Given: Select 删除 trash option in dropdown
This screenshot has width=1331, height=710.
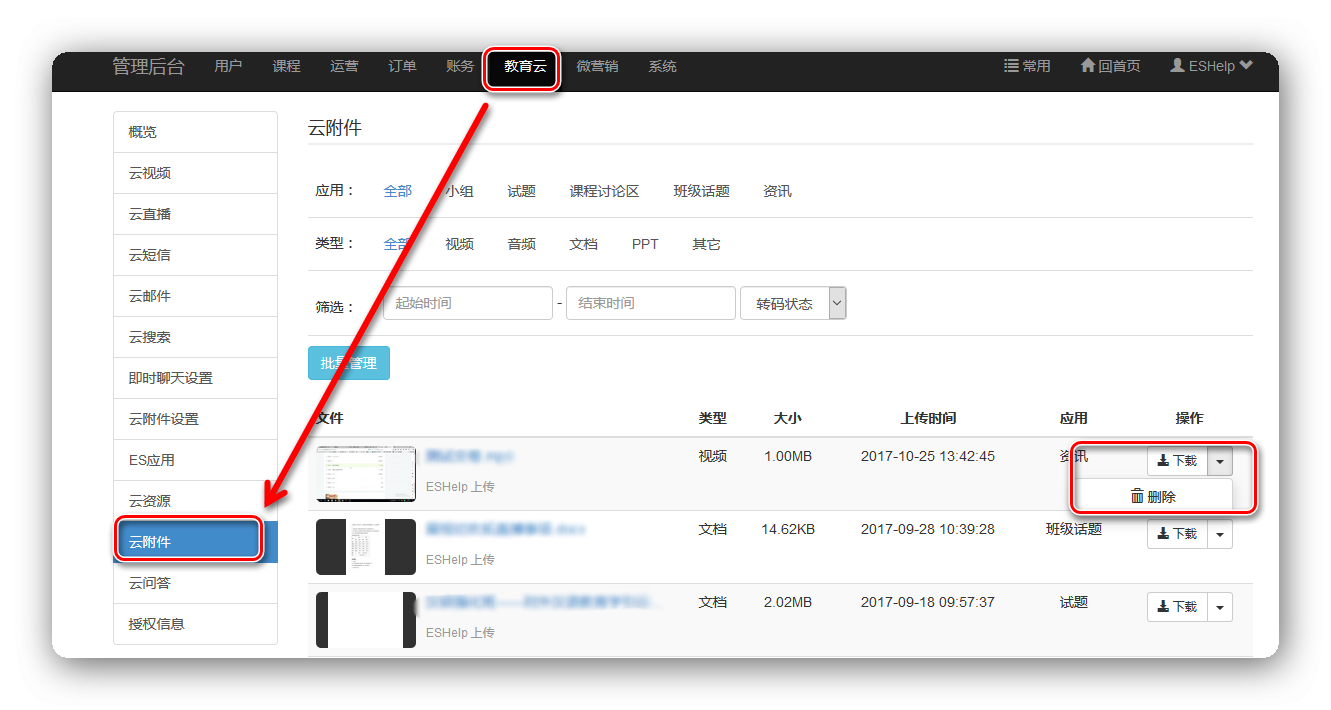Looking at the screenshot, I should click(x=1153, y=496).
